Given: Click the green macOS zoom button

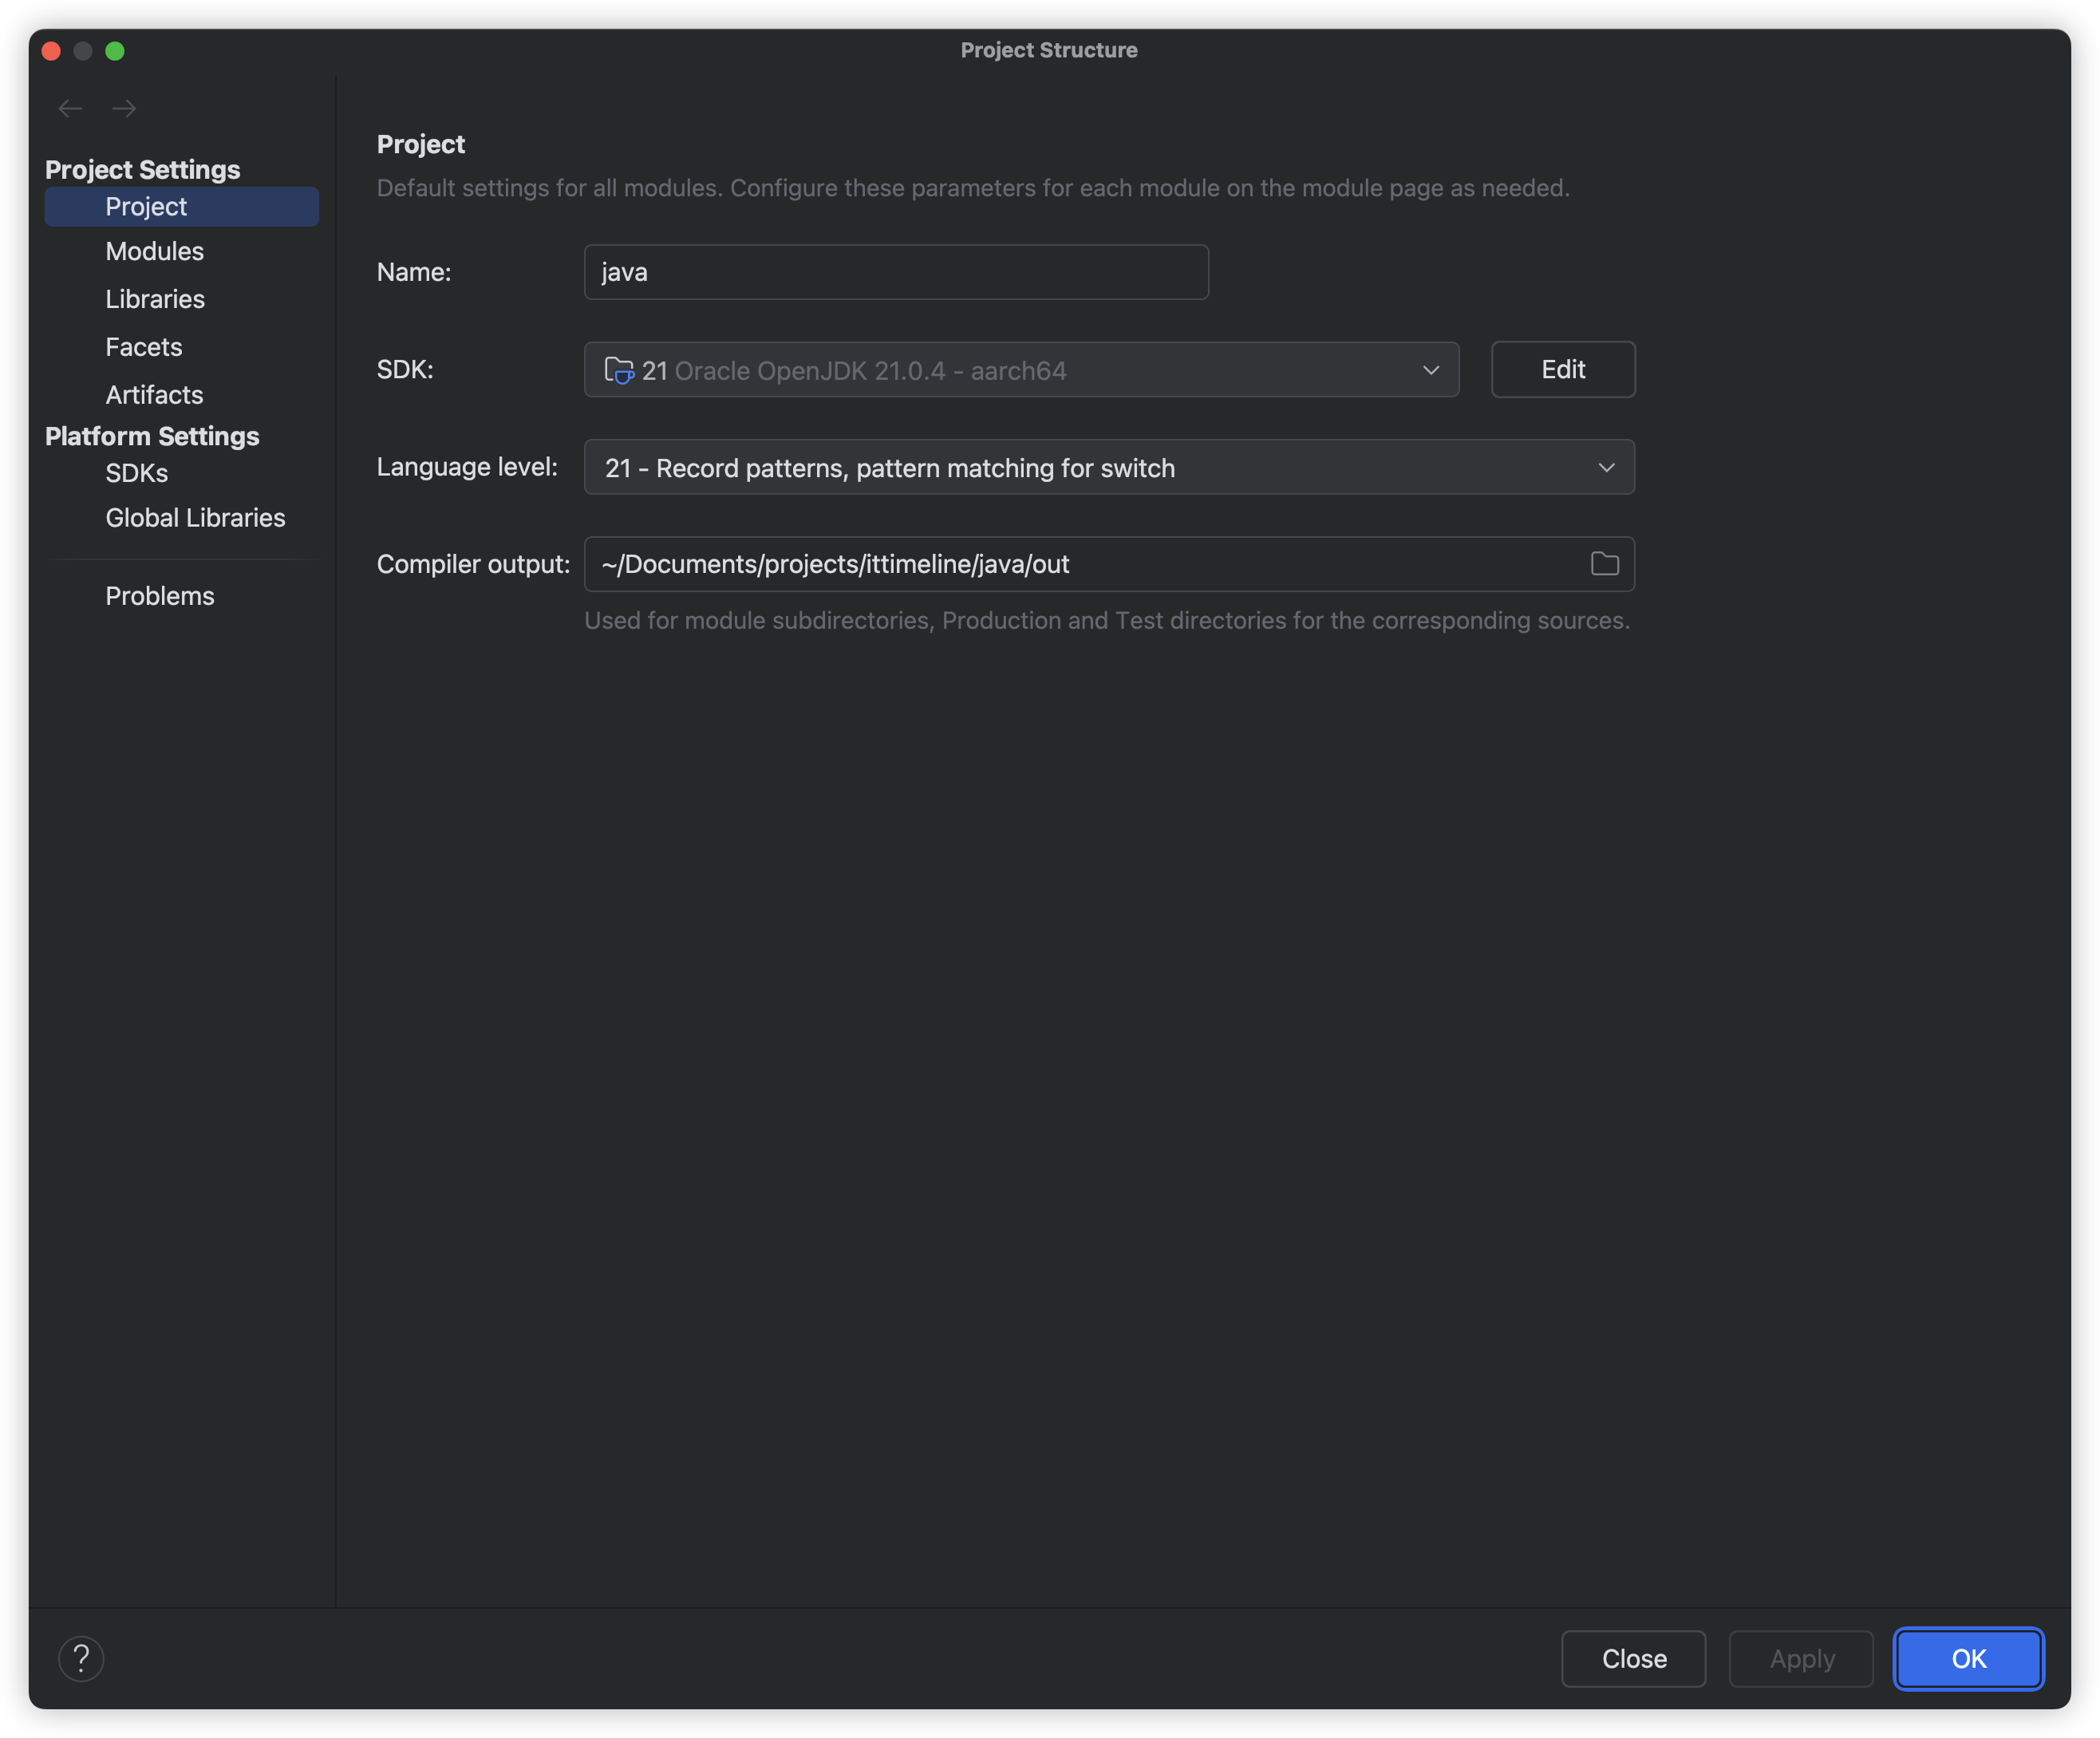Looking at the screenshot, I should coord(115,51).
